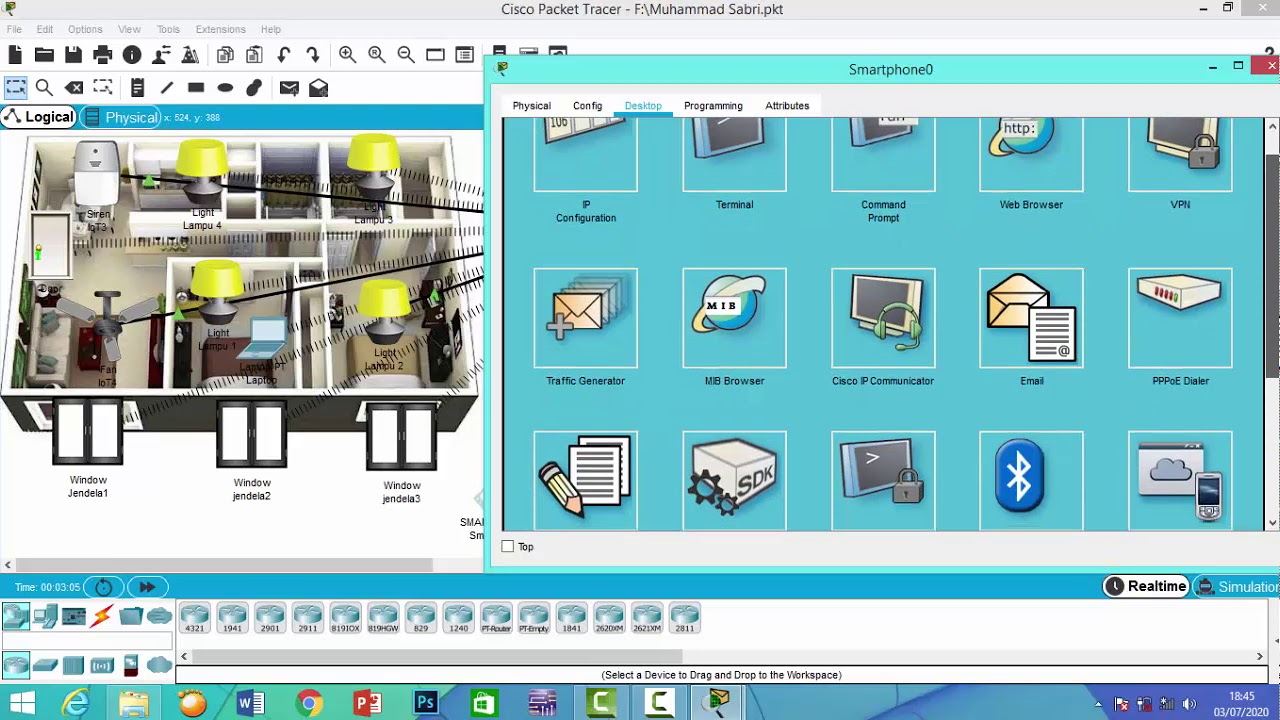Viewport: 1280px width, 720px height.
Task: Click the Fast Forward Time button
Action: (x=147, y=587)
